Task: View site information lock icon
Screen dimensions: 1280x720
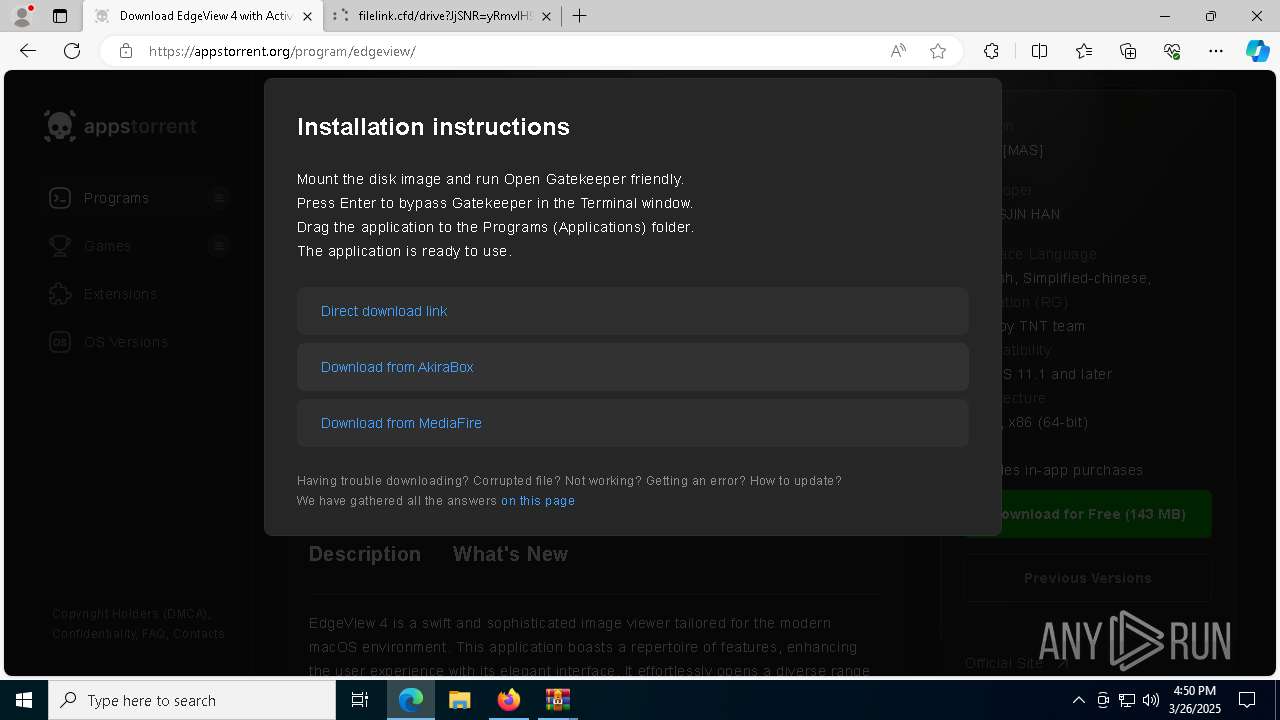Action: pos(126,51)
